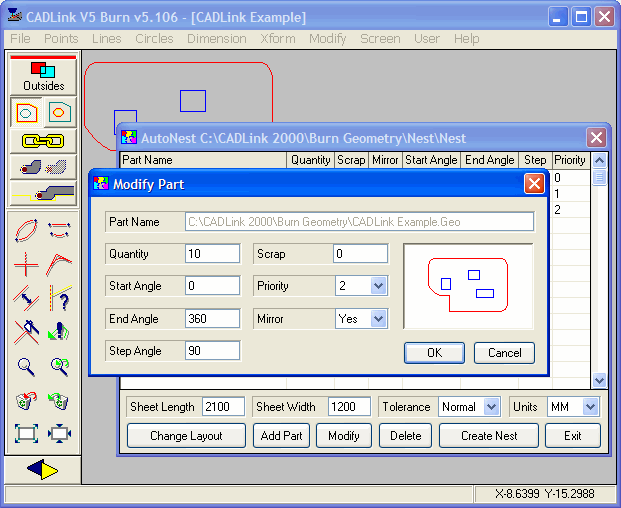Open the Xform menu
621x508 pixels.
click(x=278, y=39)
